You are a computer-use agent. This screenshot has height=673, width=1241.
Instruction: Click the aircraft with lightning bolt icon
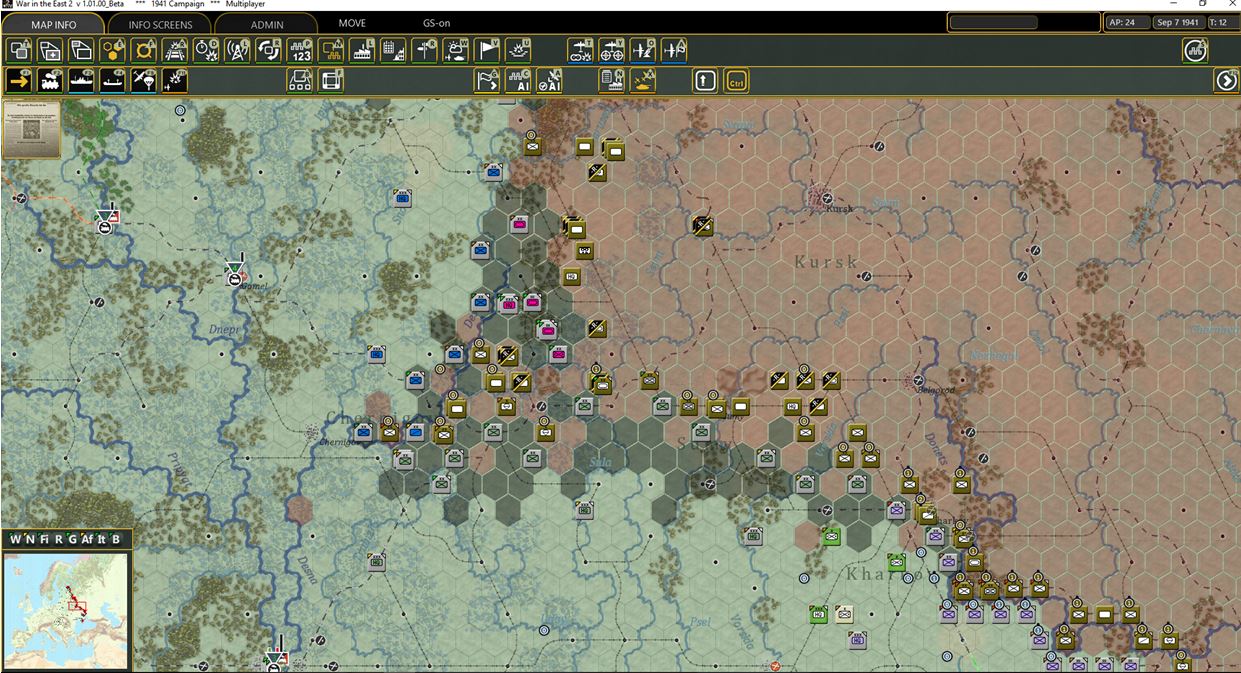click(643, 50)
